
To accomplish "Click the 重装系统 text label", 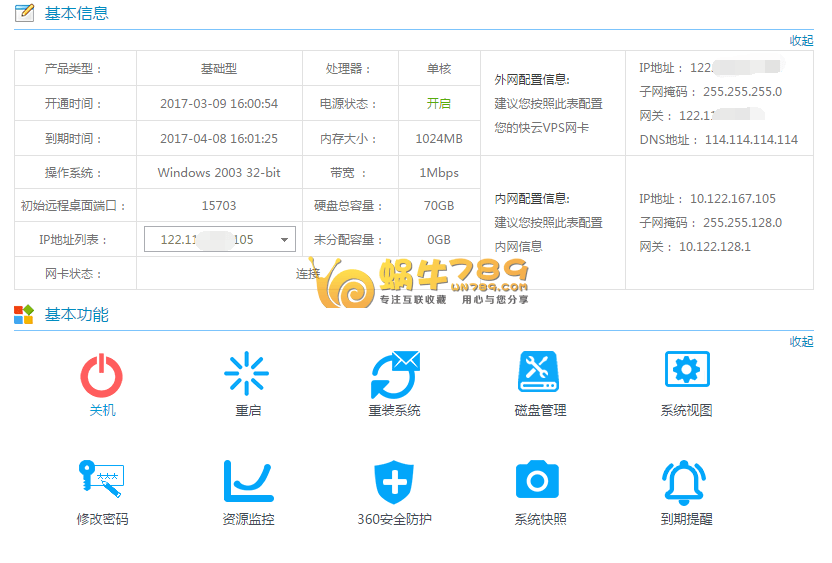I will pos(394,410).
